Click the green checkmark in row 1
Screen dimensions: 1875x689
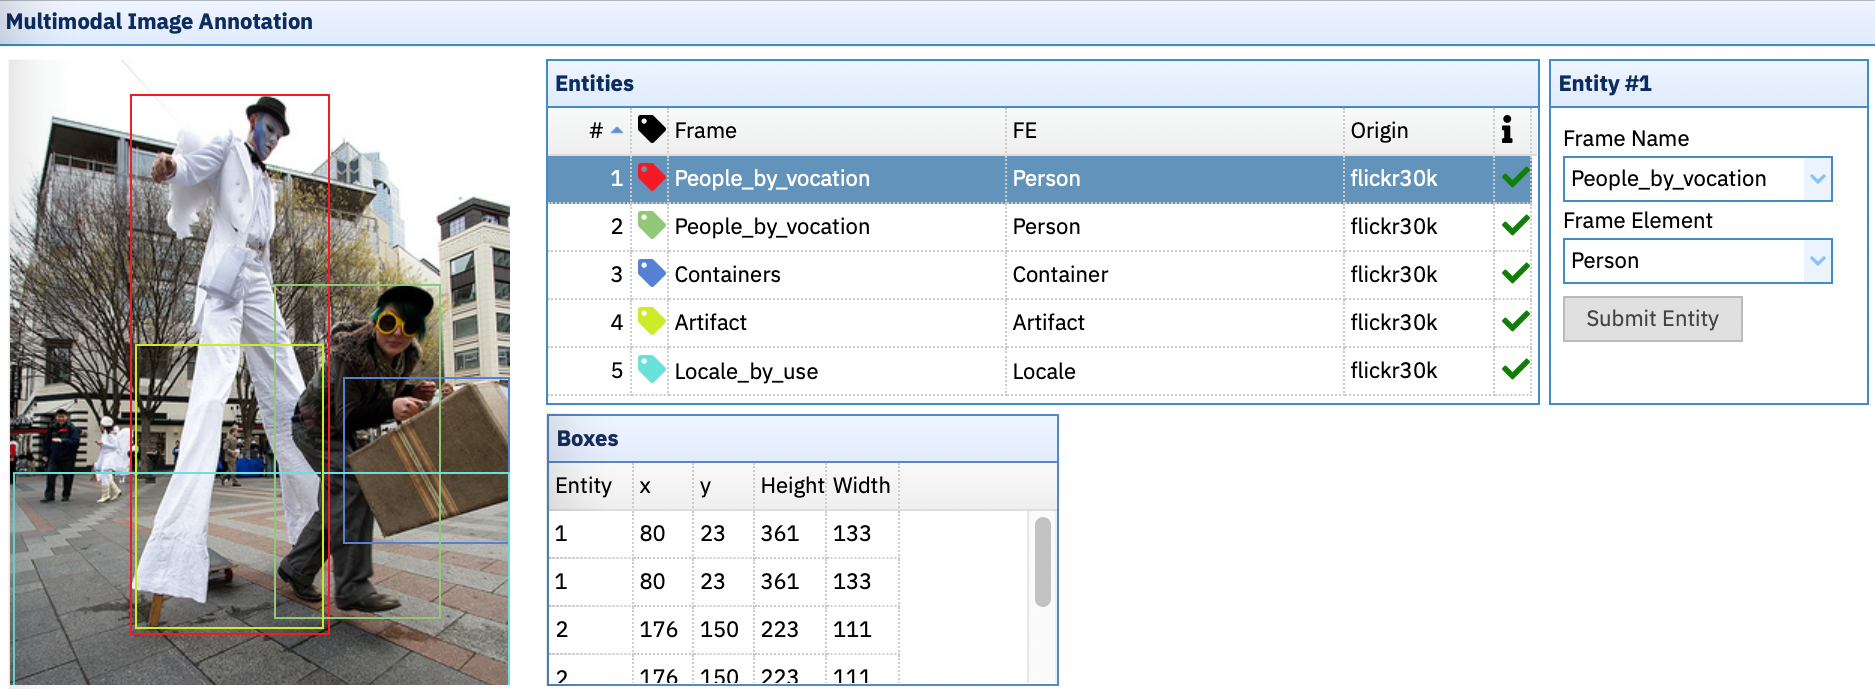1515,178
